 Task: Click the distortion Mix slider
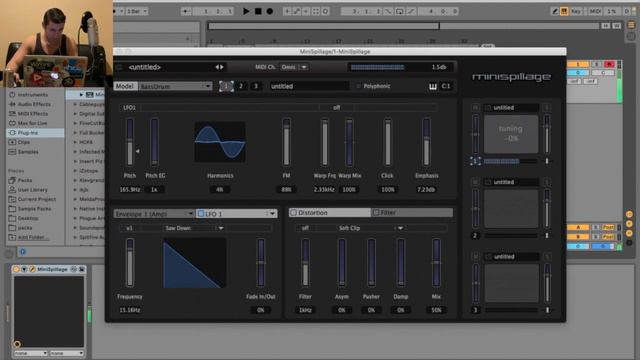tap(436, 263)
